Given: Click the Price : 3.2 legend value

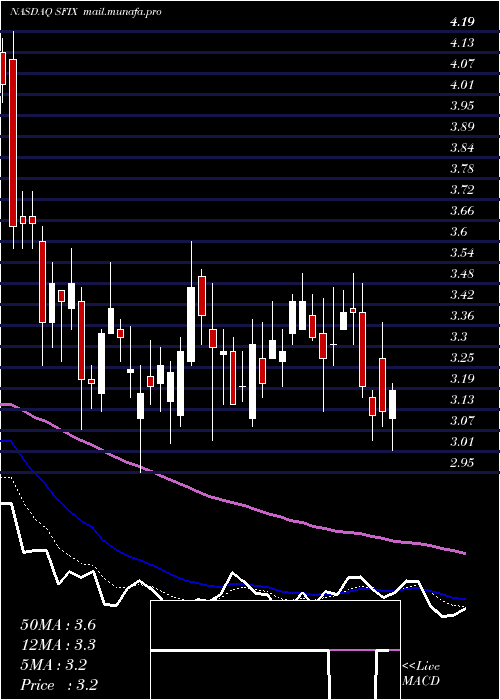Looking at the screenshot, I should pyautogui.click(x=59, y=685).
